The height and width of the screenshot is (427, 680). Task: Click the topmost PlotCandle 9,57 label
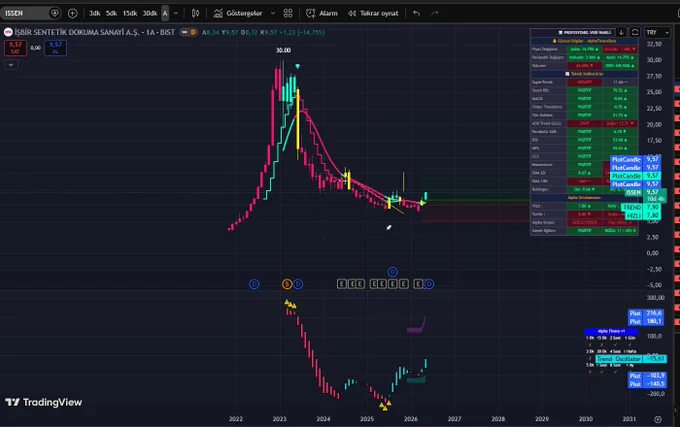point(636,159)
